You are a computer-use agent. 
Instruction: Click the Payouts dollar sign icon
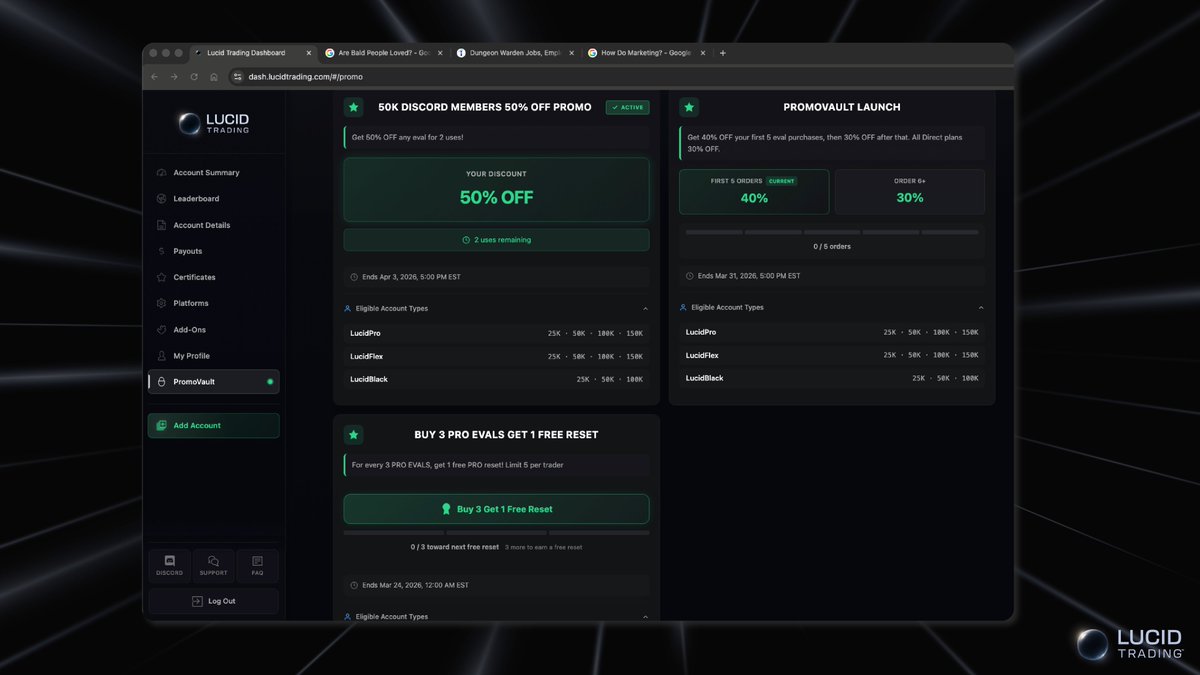pos(161,251)
